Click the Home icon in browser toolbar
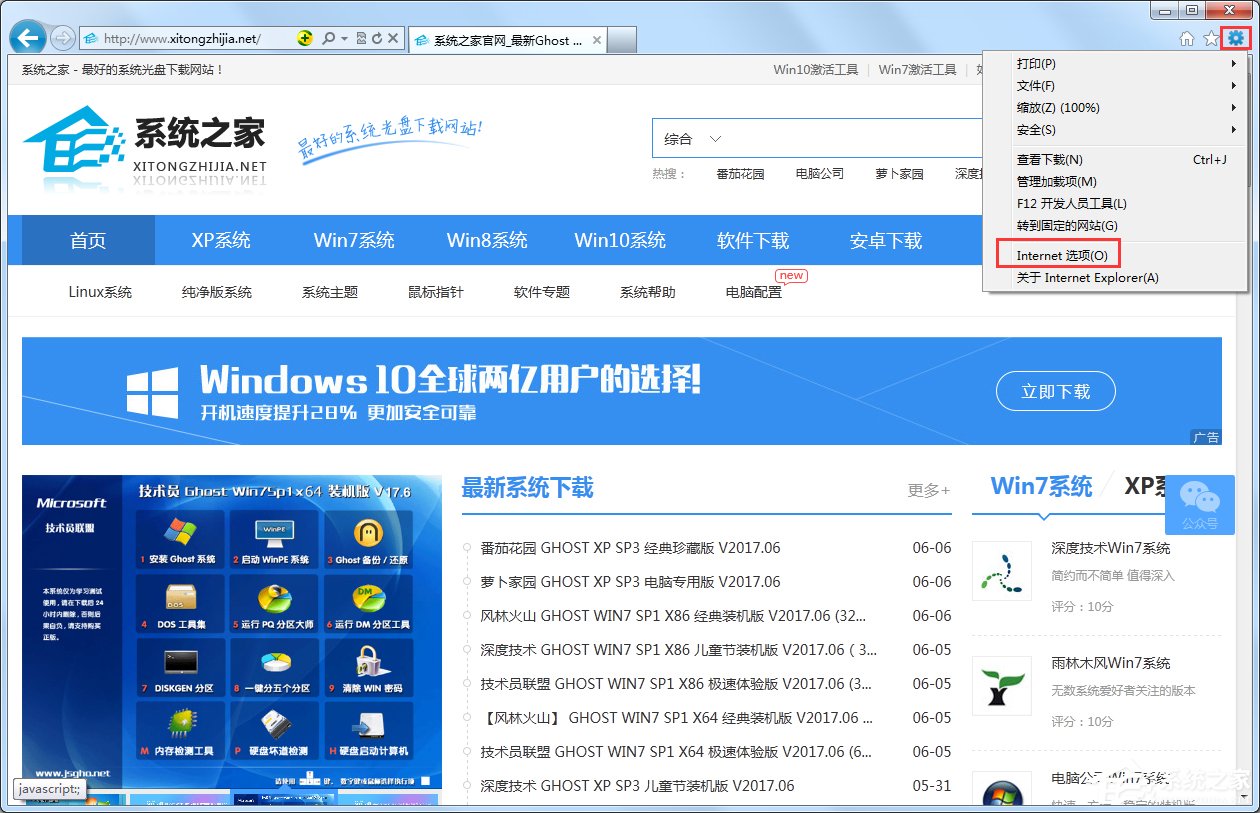The image size is (1260, 813). 1186,38
